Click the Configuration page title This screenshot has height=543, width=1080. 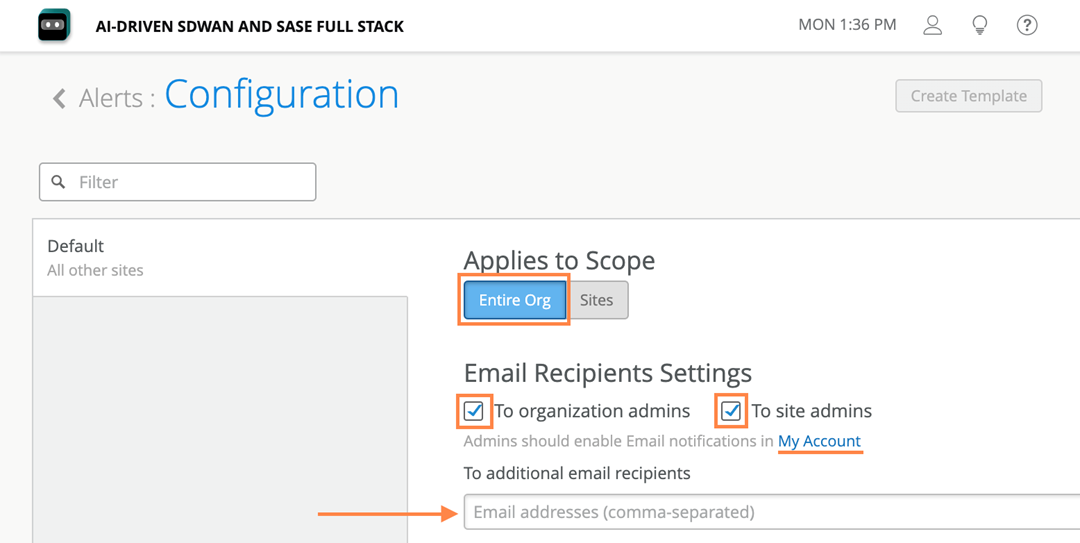[281, 95]
